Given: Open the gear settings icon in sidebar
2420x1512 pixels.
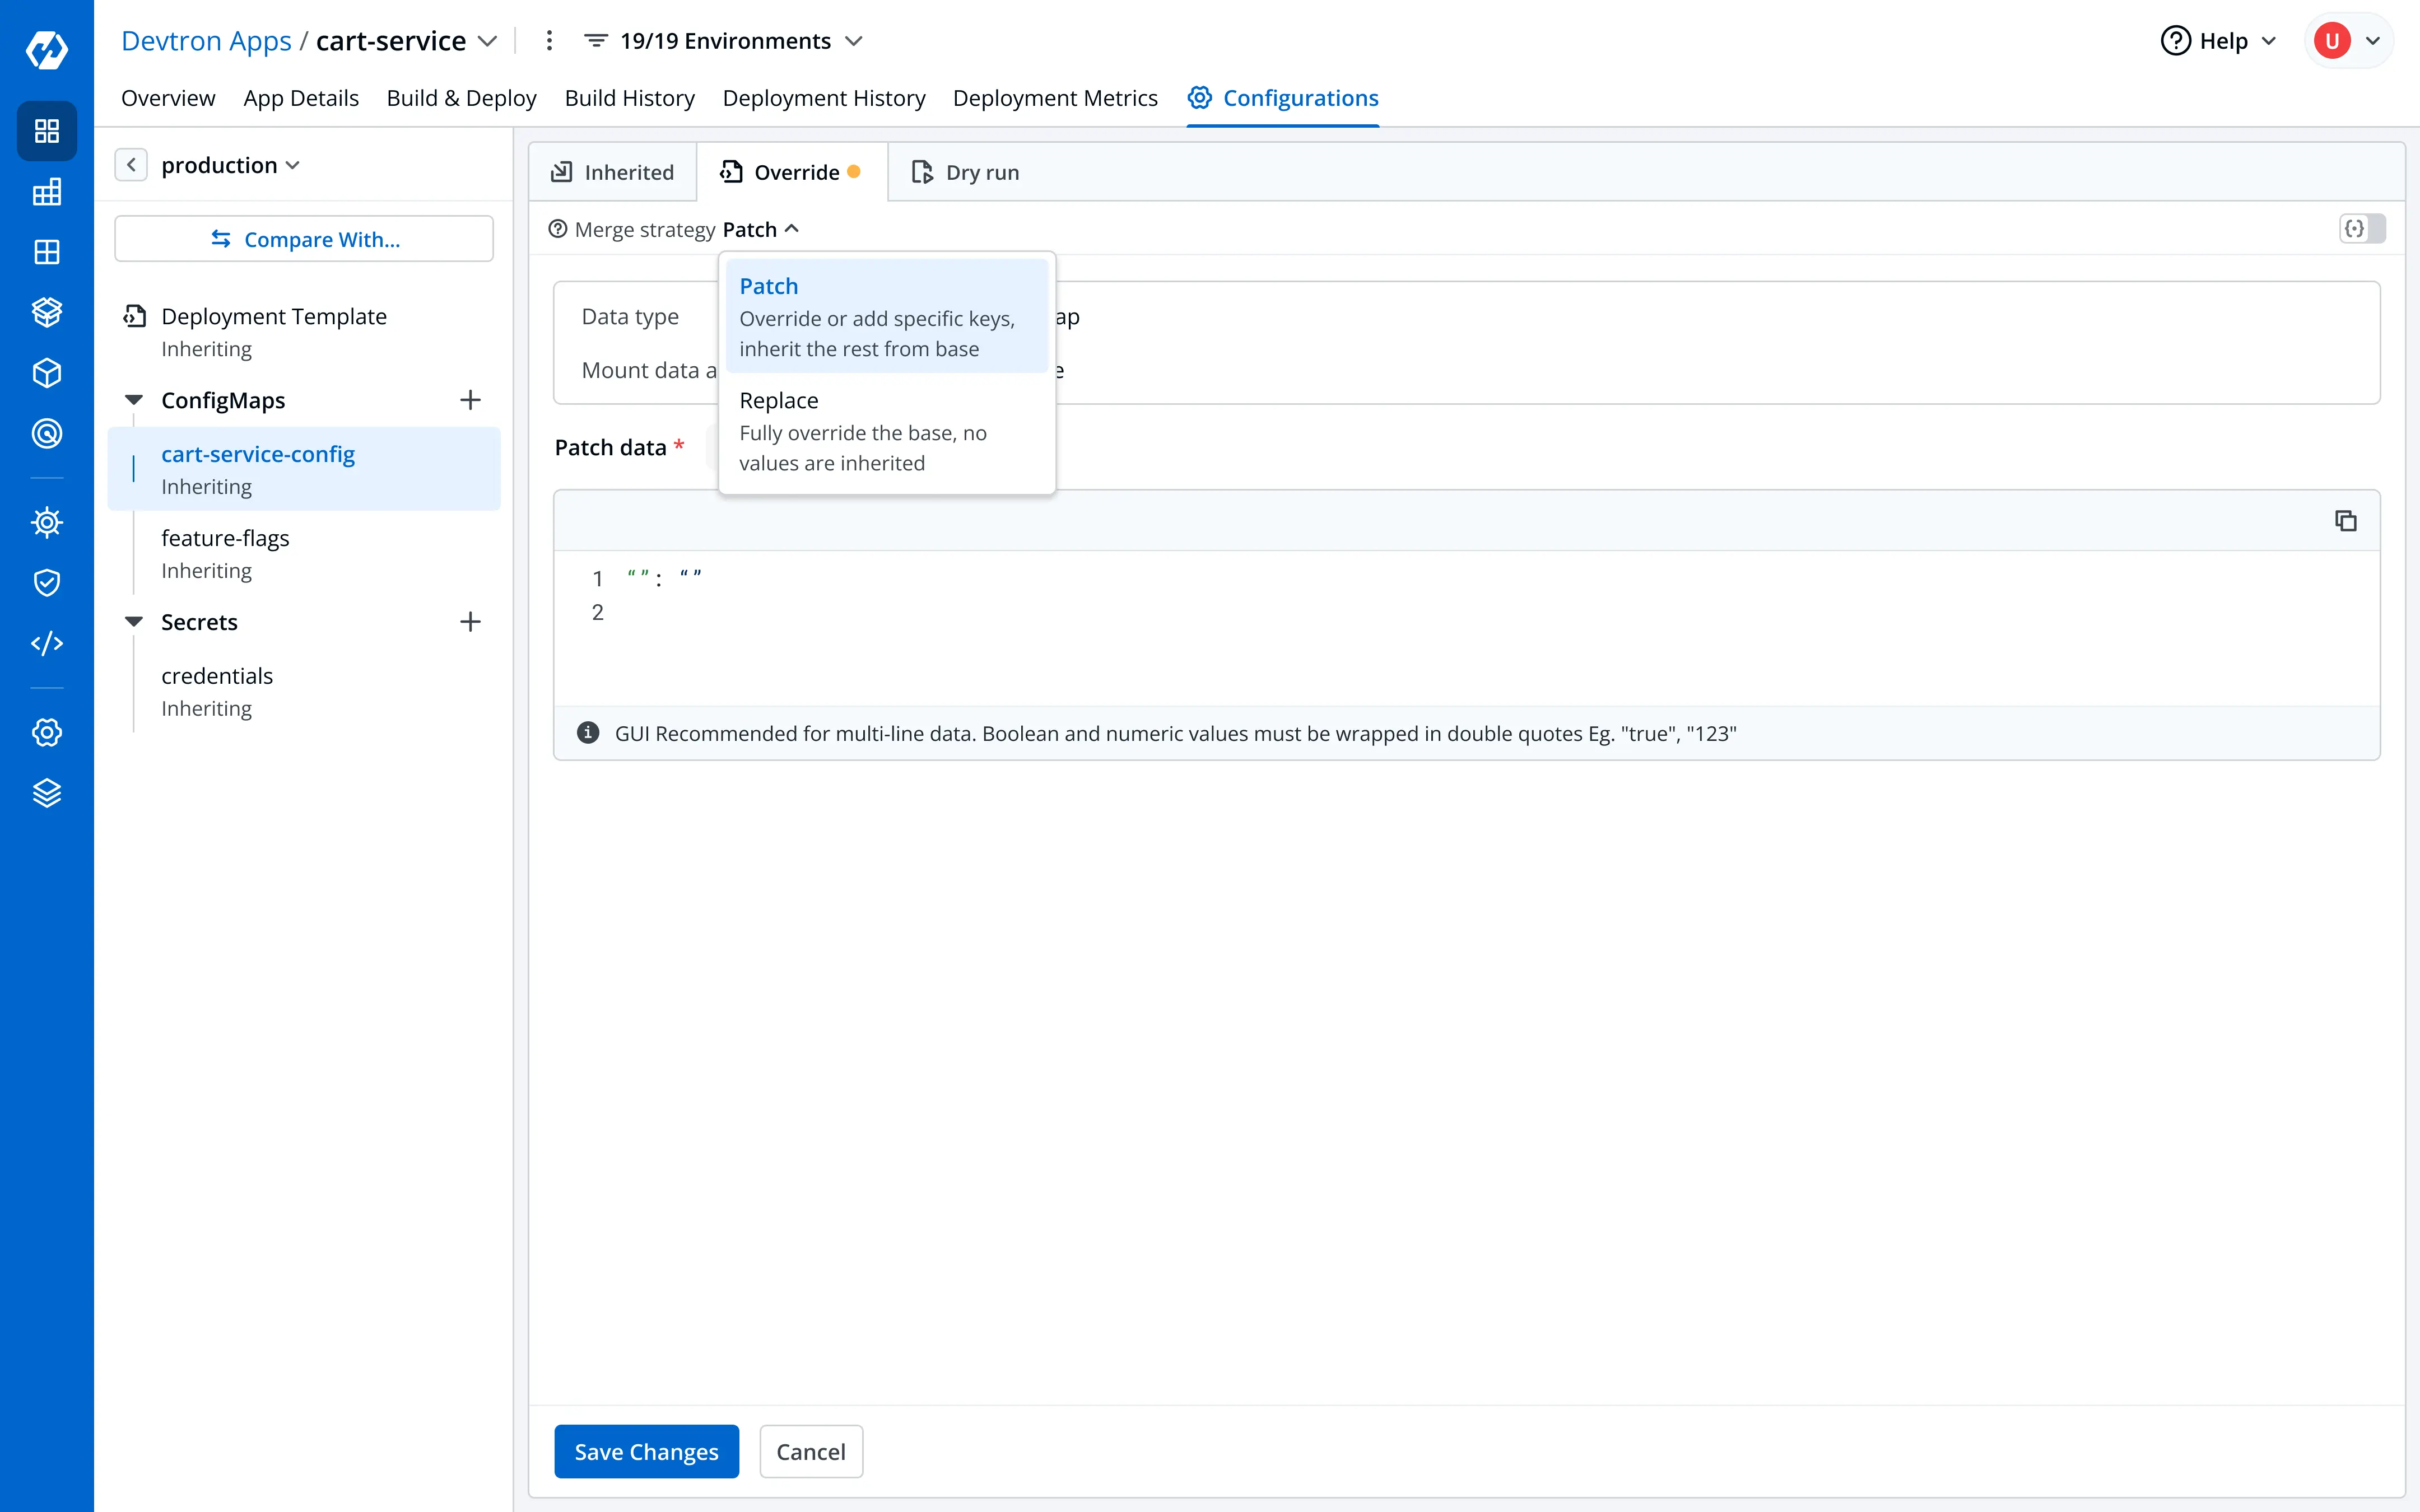Looking at the screenshot, I should [x=47, y=732].
